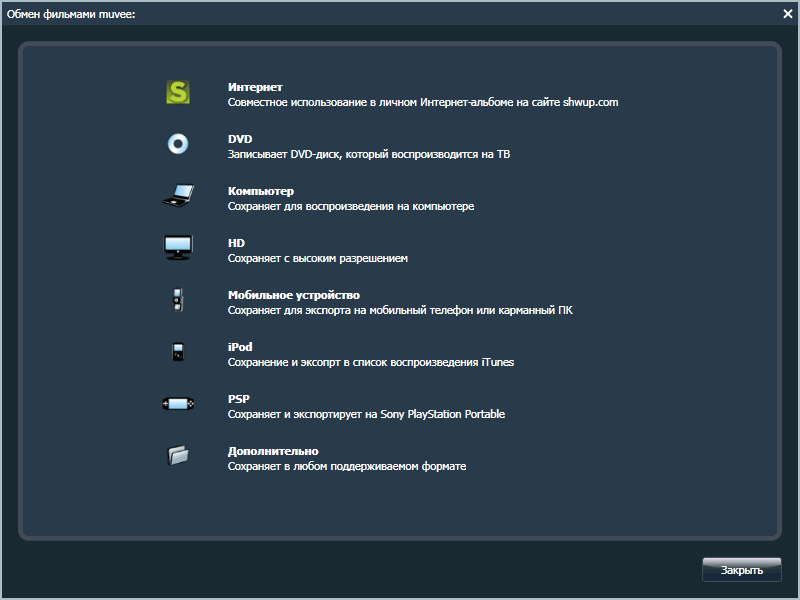Choose the DVD burning option label
This screenshot has width=800, height=600.
tap(240, 139)
